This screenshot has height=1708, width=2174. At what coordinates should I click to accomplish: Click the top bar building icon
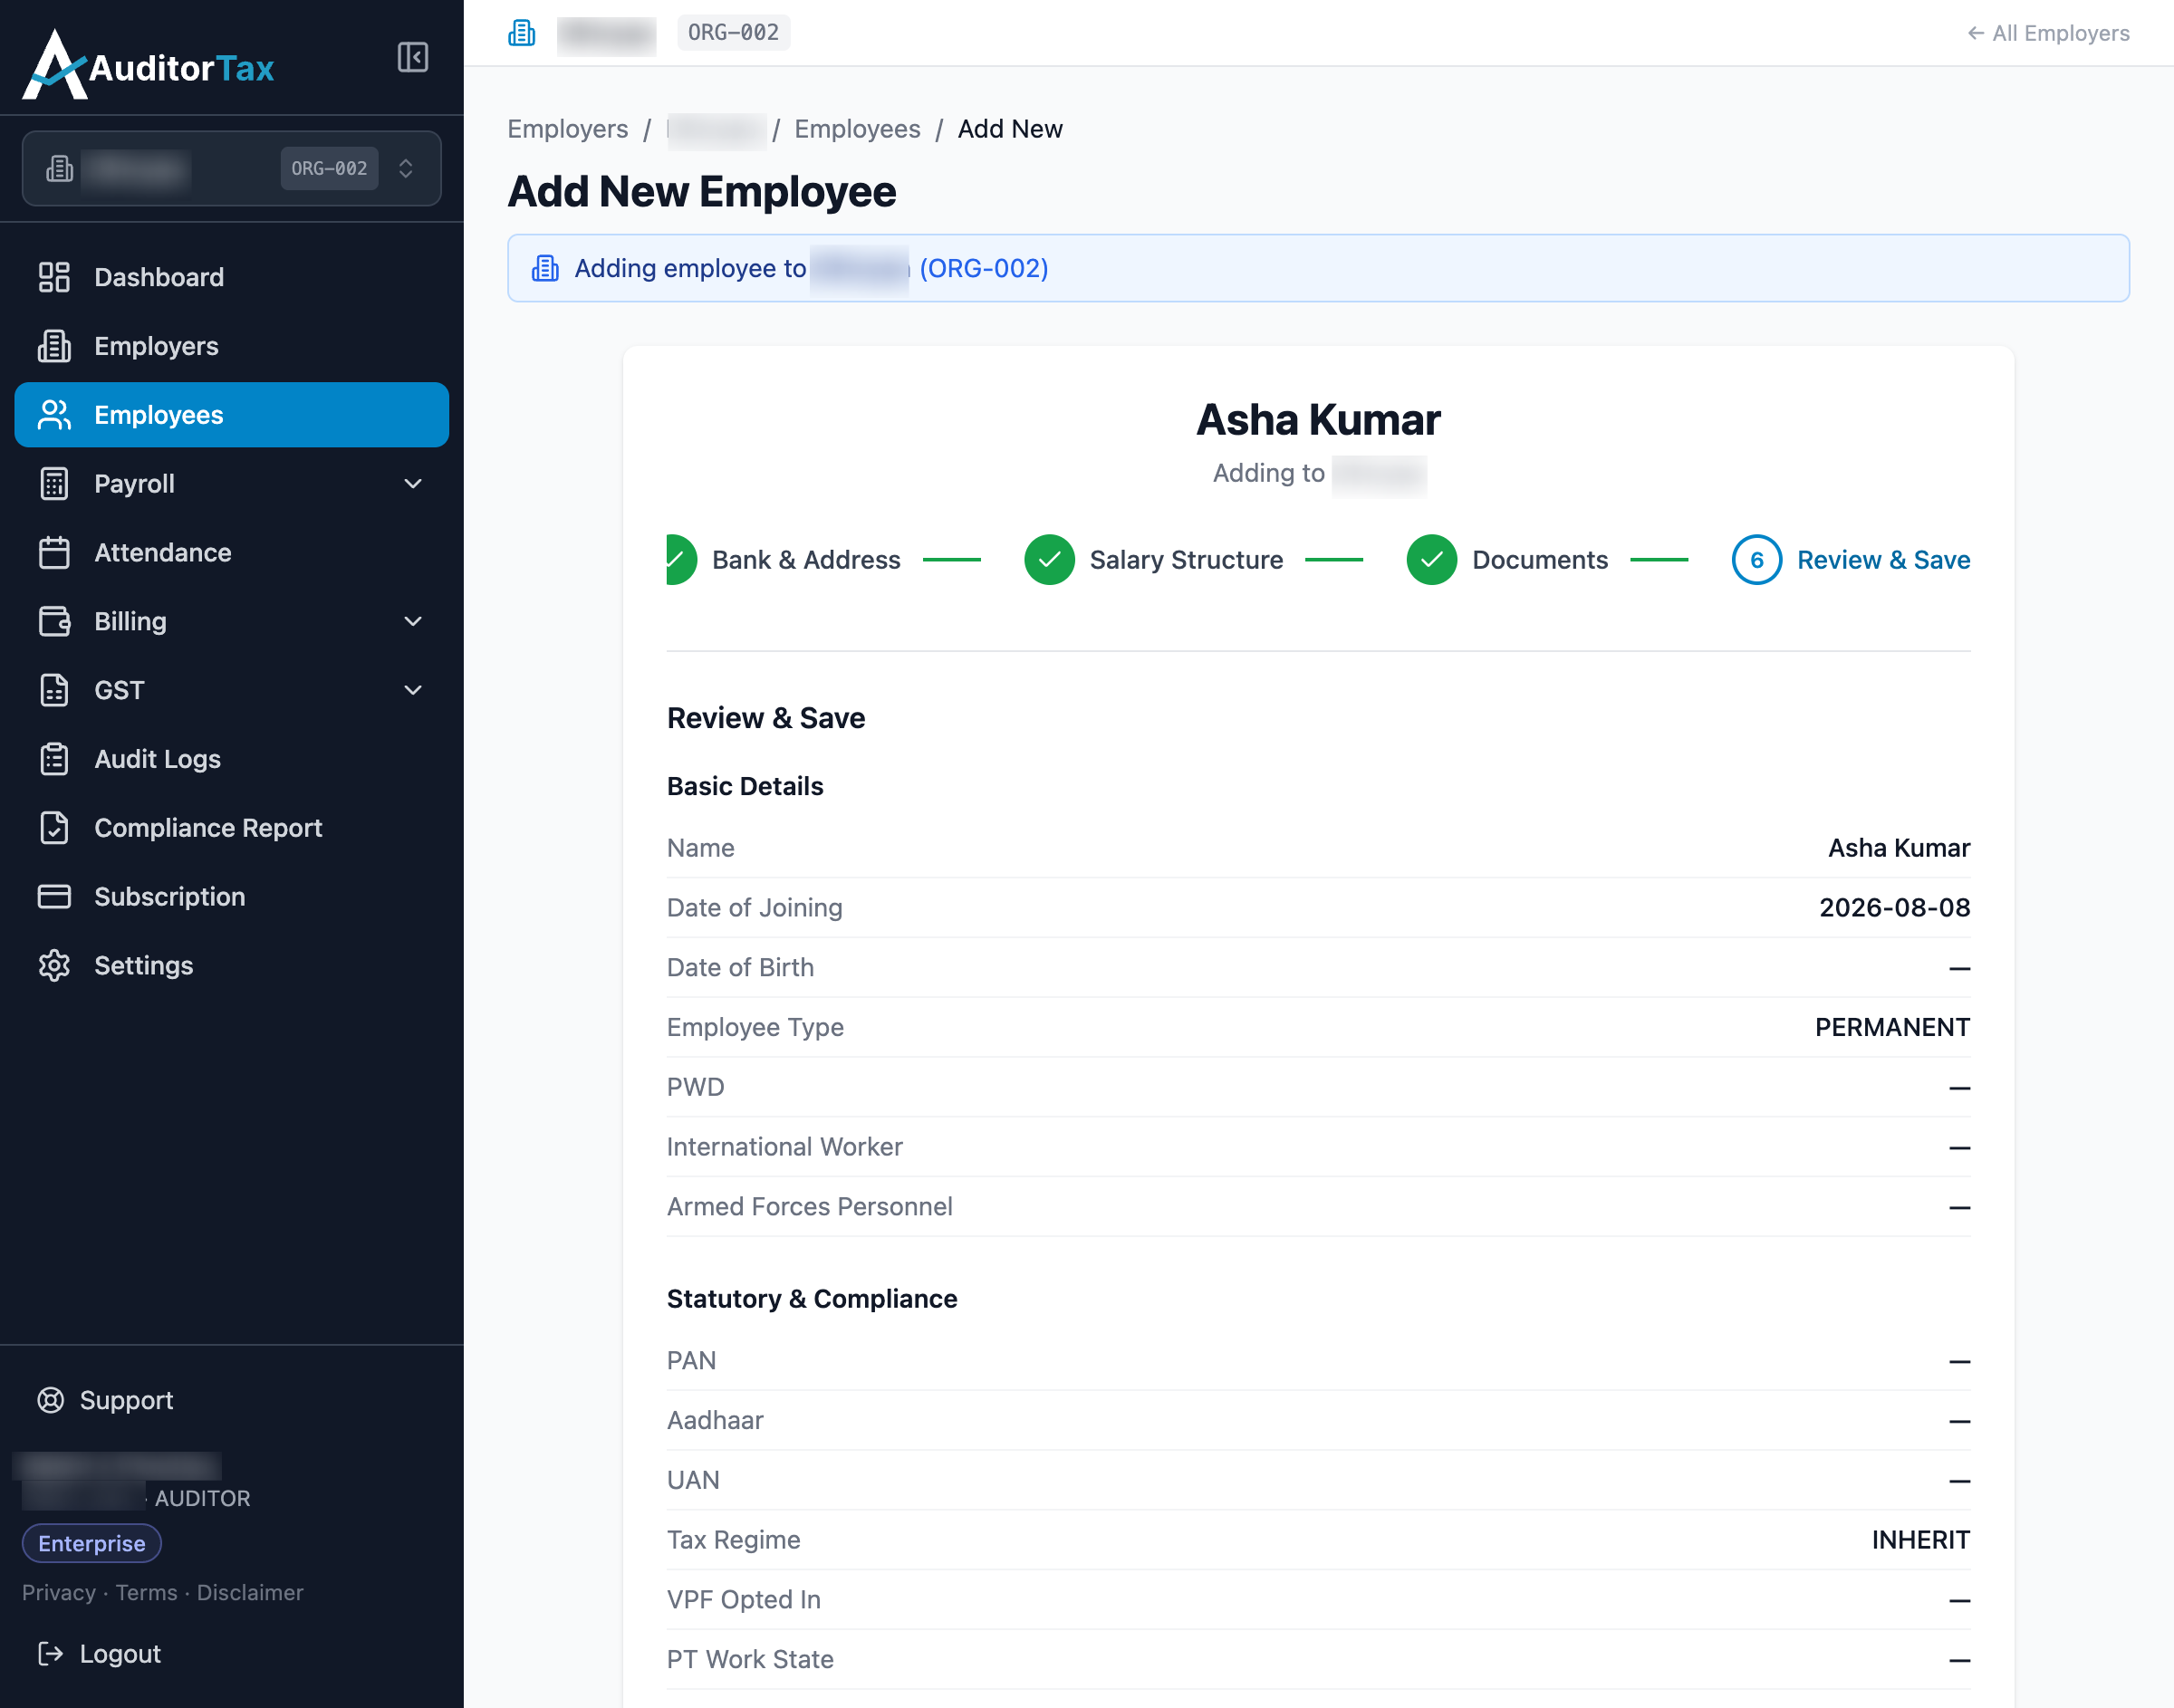click(521, 33)
